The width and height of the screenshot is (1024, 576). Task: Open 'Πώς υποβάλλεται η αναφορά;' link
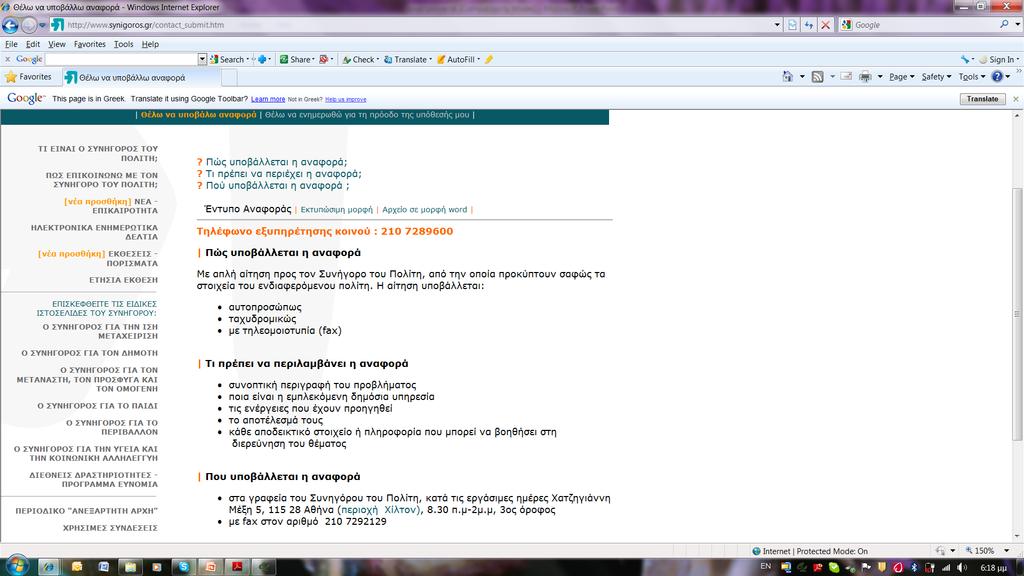coord(276,162)
